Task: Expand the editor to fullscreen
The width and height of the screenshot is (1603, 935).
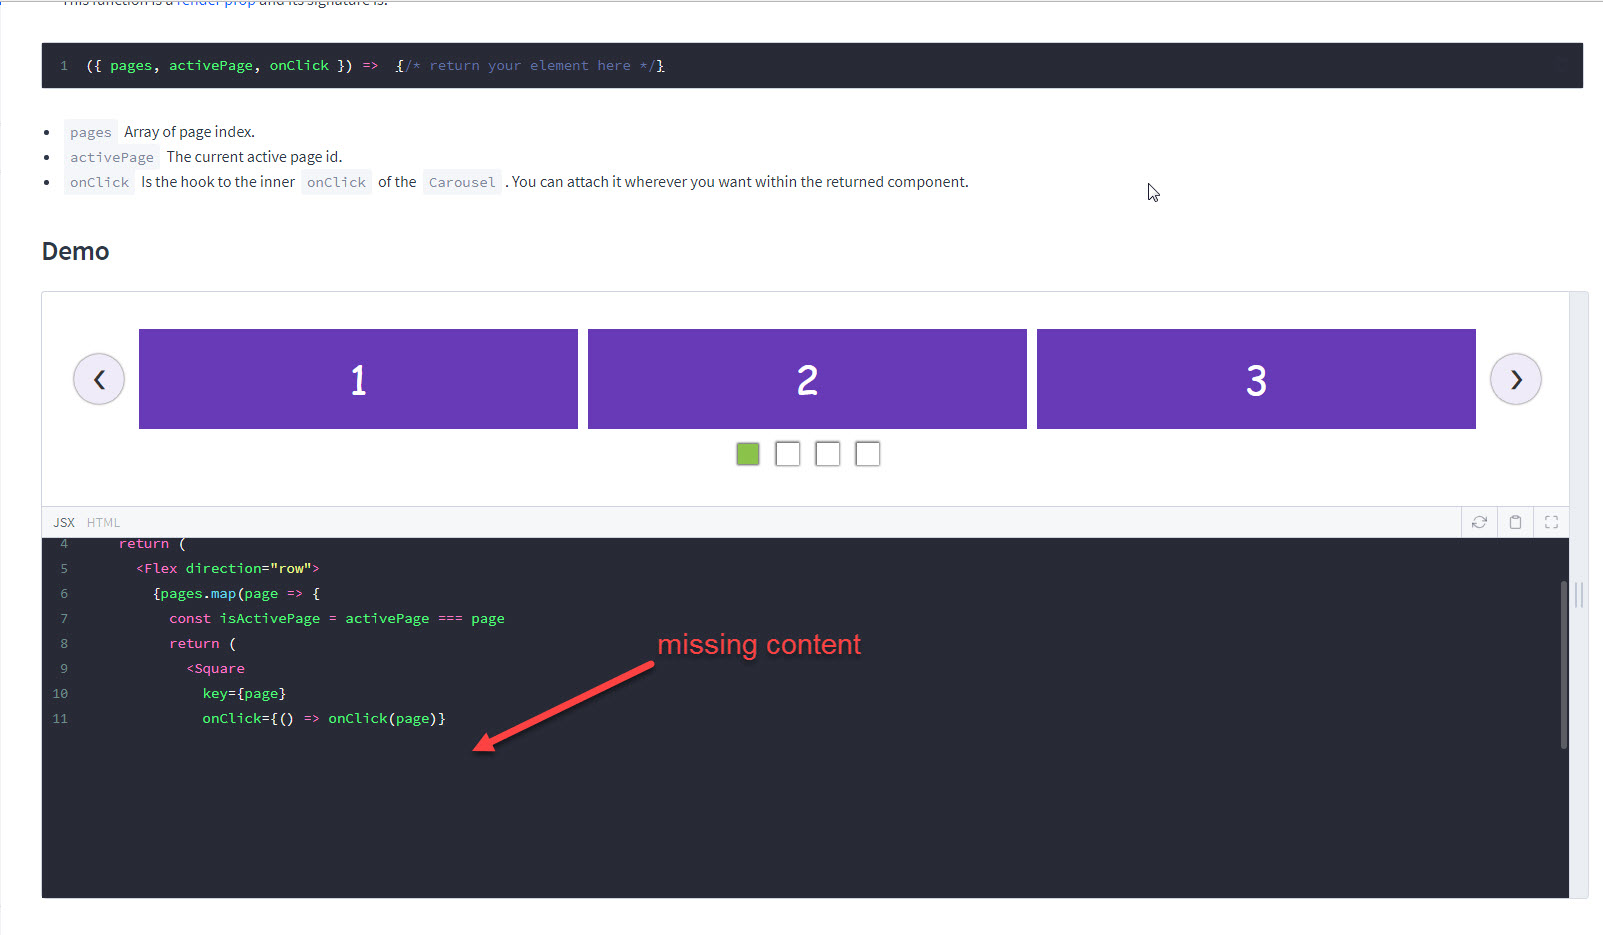Action: pyautogui.click(x=1551, y=521)
